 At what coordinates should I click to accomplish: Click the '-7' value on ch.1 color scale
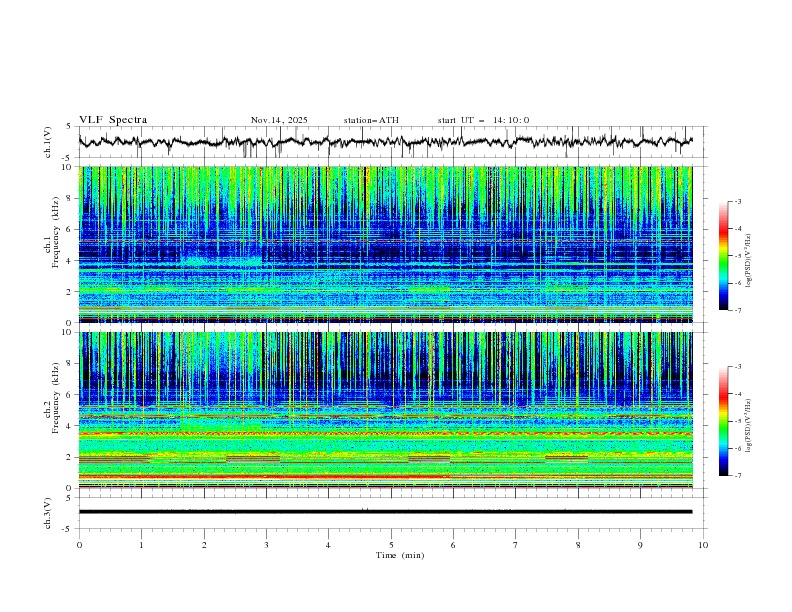click(737, 310)
